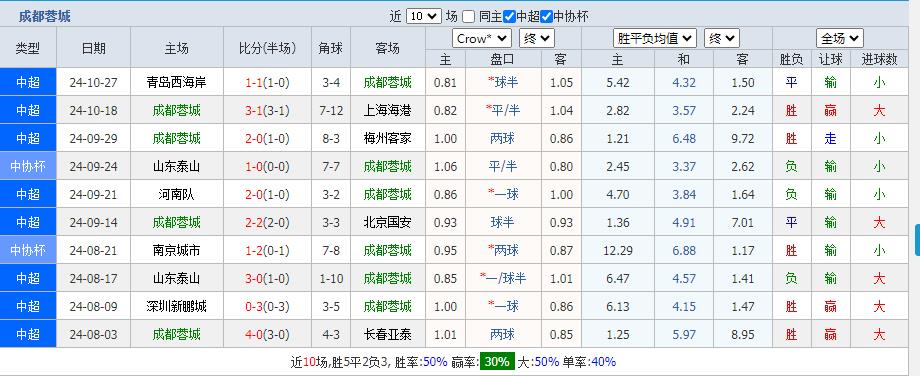Click the 深圳新鹏城 home team name
This screenshot has width=920, height=376.
177,307
